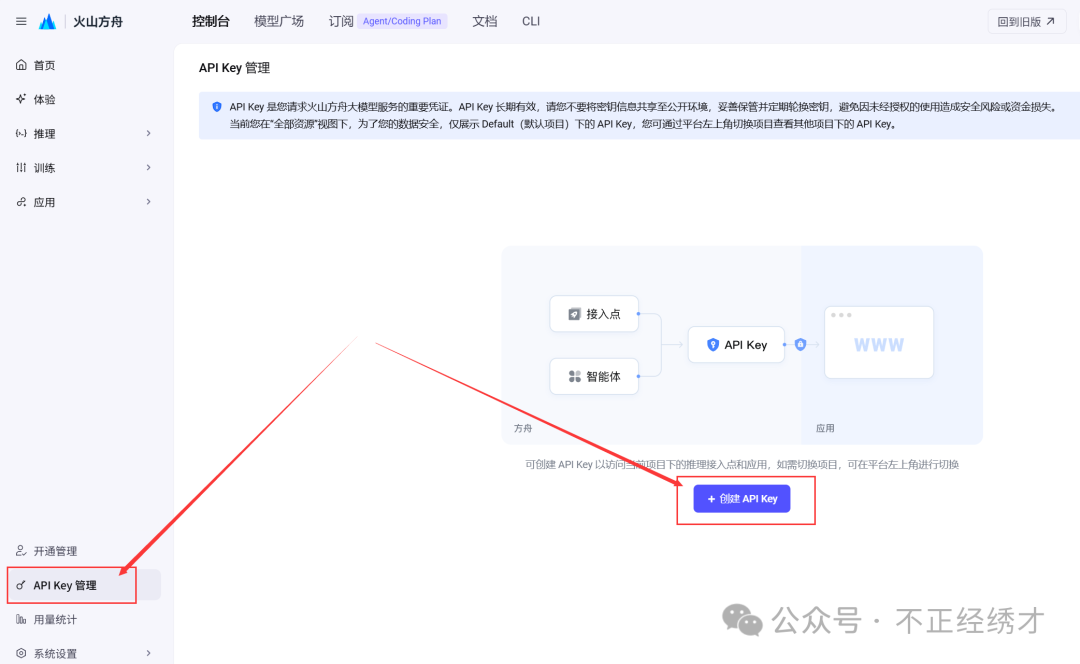Click the 推理 sidebar icon
This screenshot has width=1080, height=664.
[21, 134]
